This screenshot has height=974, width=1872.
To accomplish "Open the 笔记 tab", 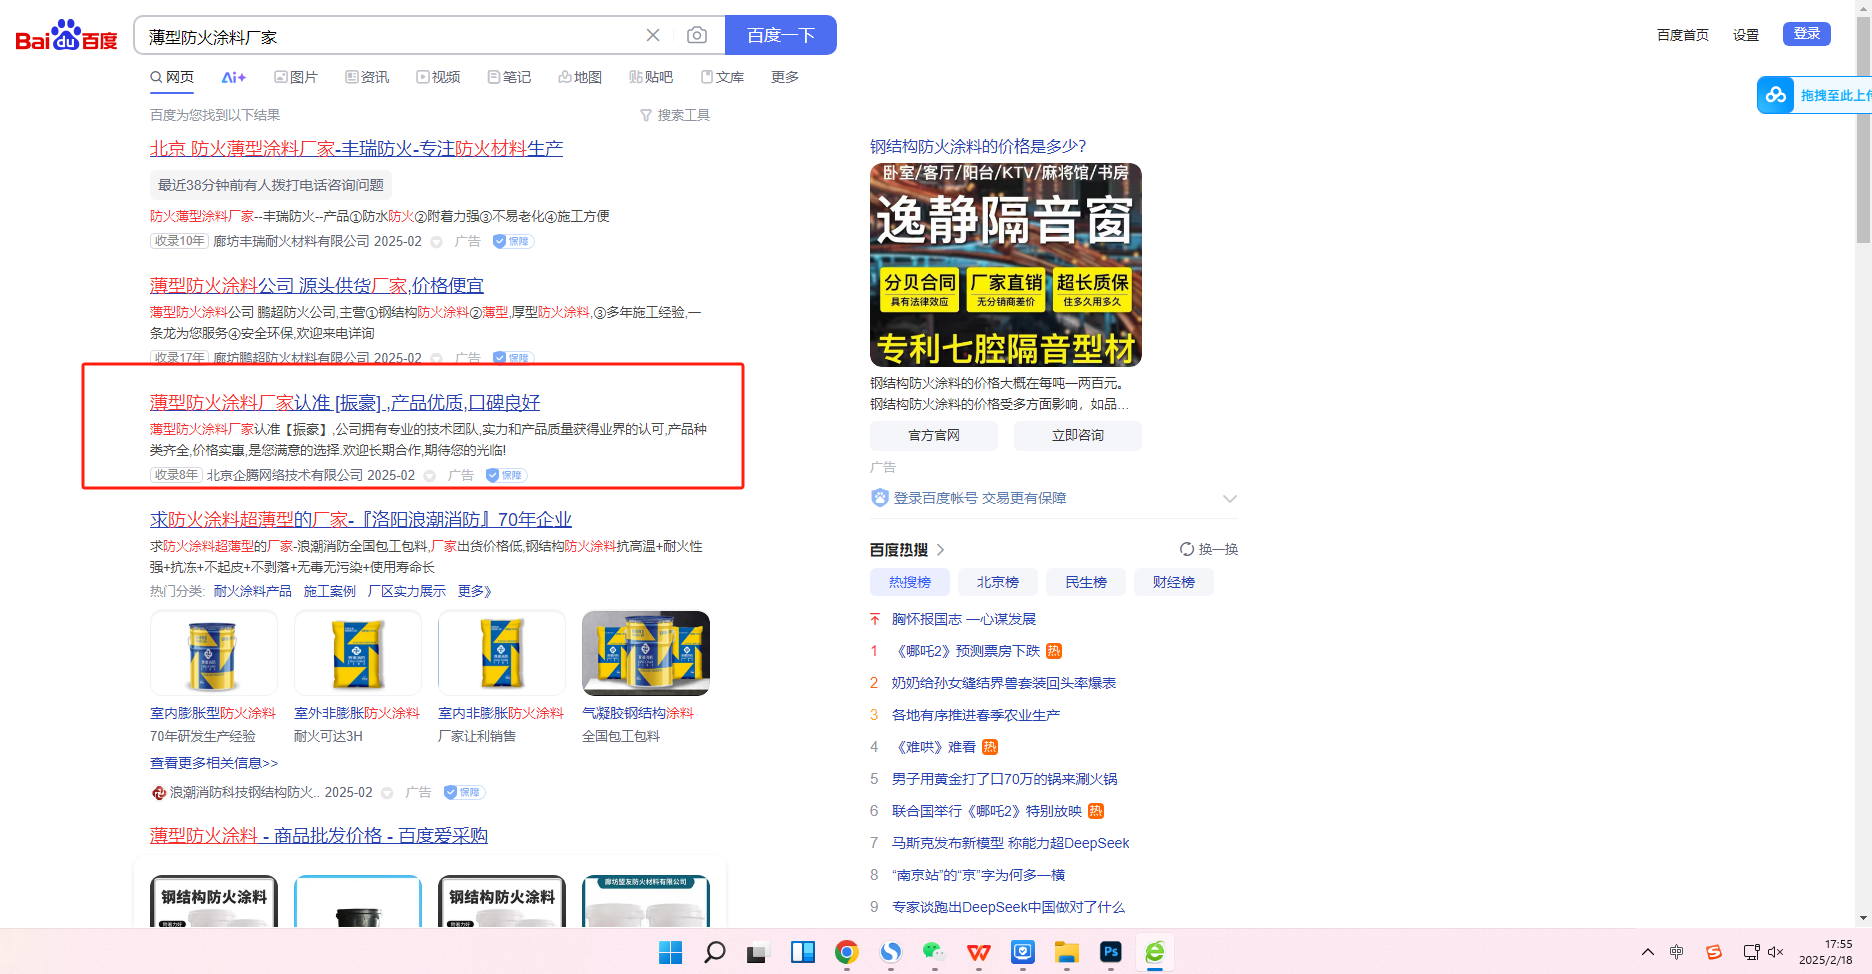I will (x=509, y=77).
